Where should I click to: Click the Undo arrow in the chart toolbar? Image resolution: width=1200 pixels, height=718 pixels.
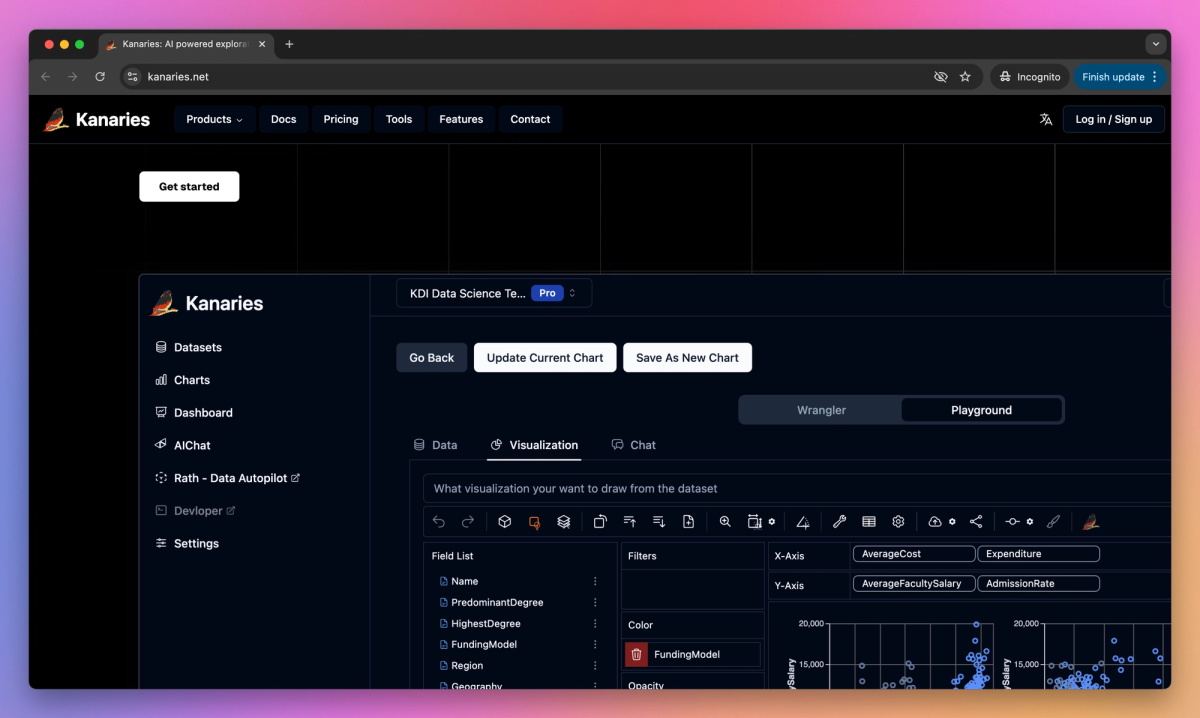click(439, 521)
